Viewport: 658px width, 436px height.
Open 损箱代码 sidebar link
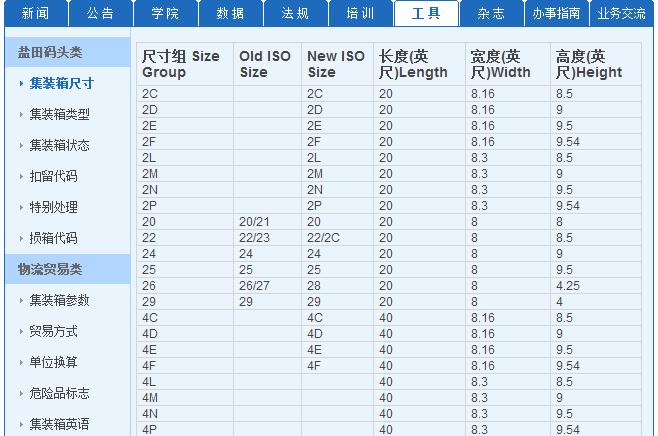click(53, 238)
